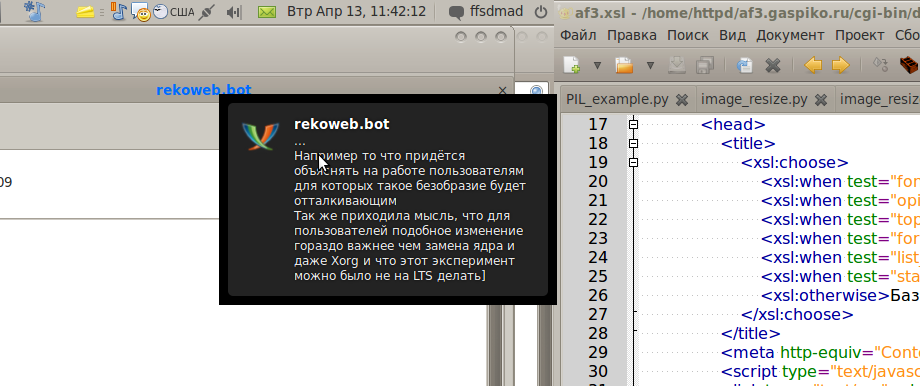Click the orange open-file folder icon
This screenshot has width=920, height=386.
pyautogui.click(x=624, y=65)
